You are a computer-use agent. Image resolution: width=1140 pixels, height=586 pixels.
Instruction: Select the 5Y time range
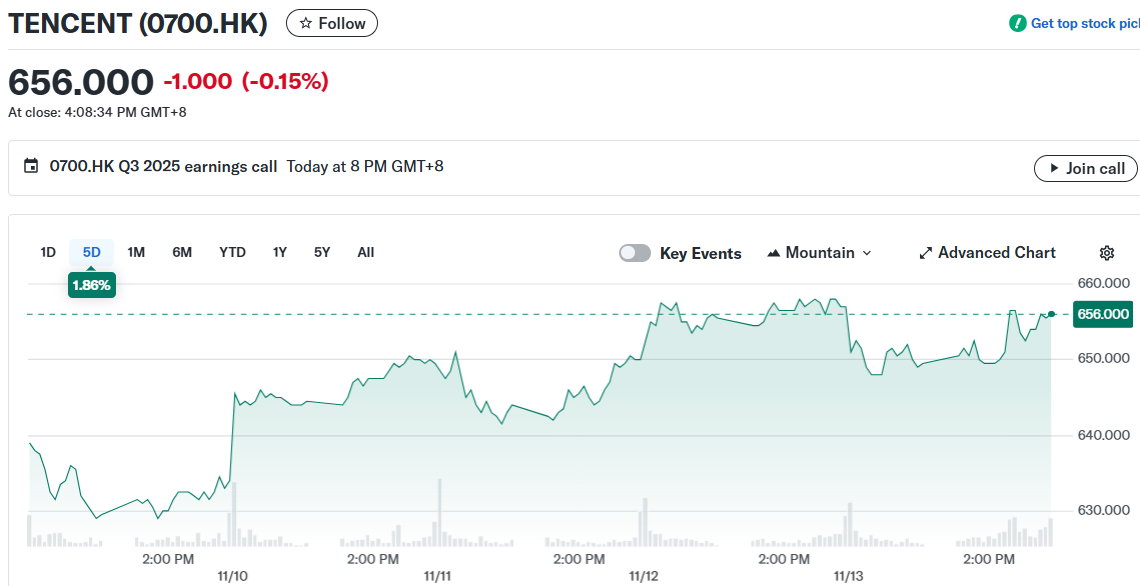322,252
